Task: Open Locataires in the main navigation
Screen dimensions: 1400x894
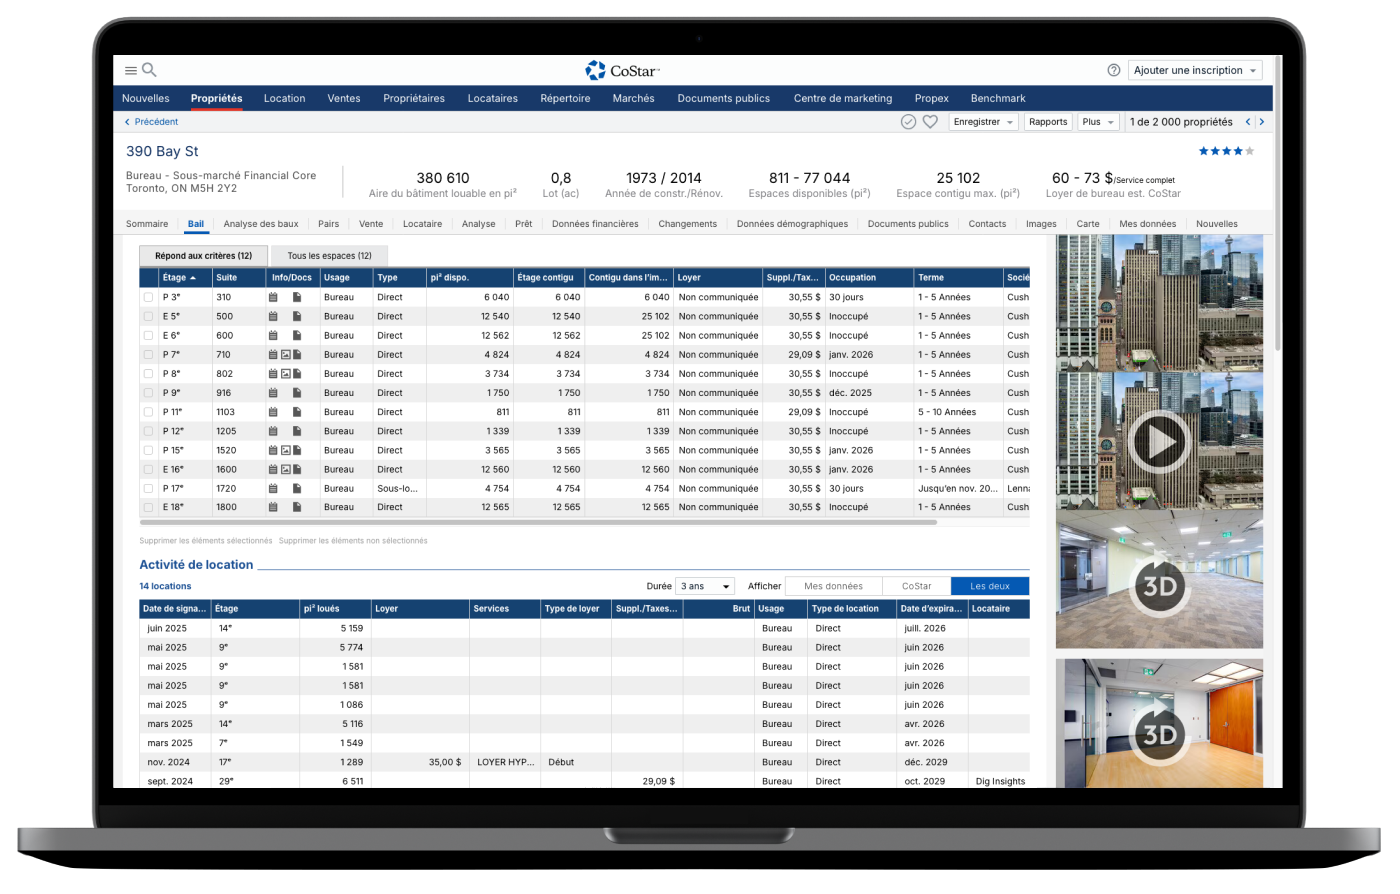Action: (x=493, y=98)
